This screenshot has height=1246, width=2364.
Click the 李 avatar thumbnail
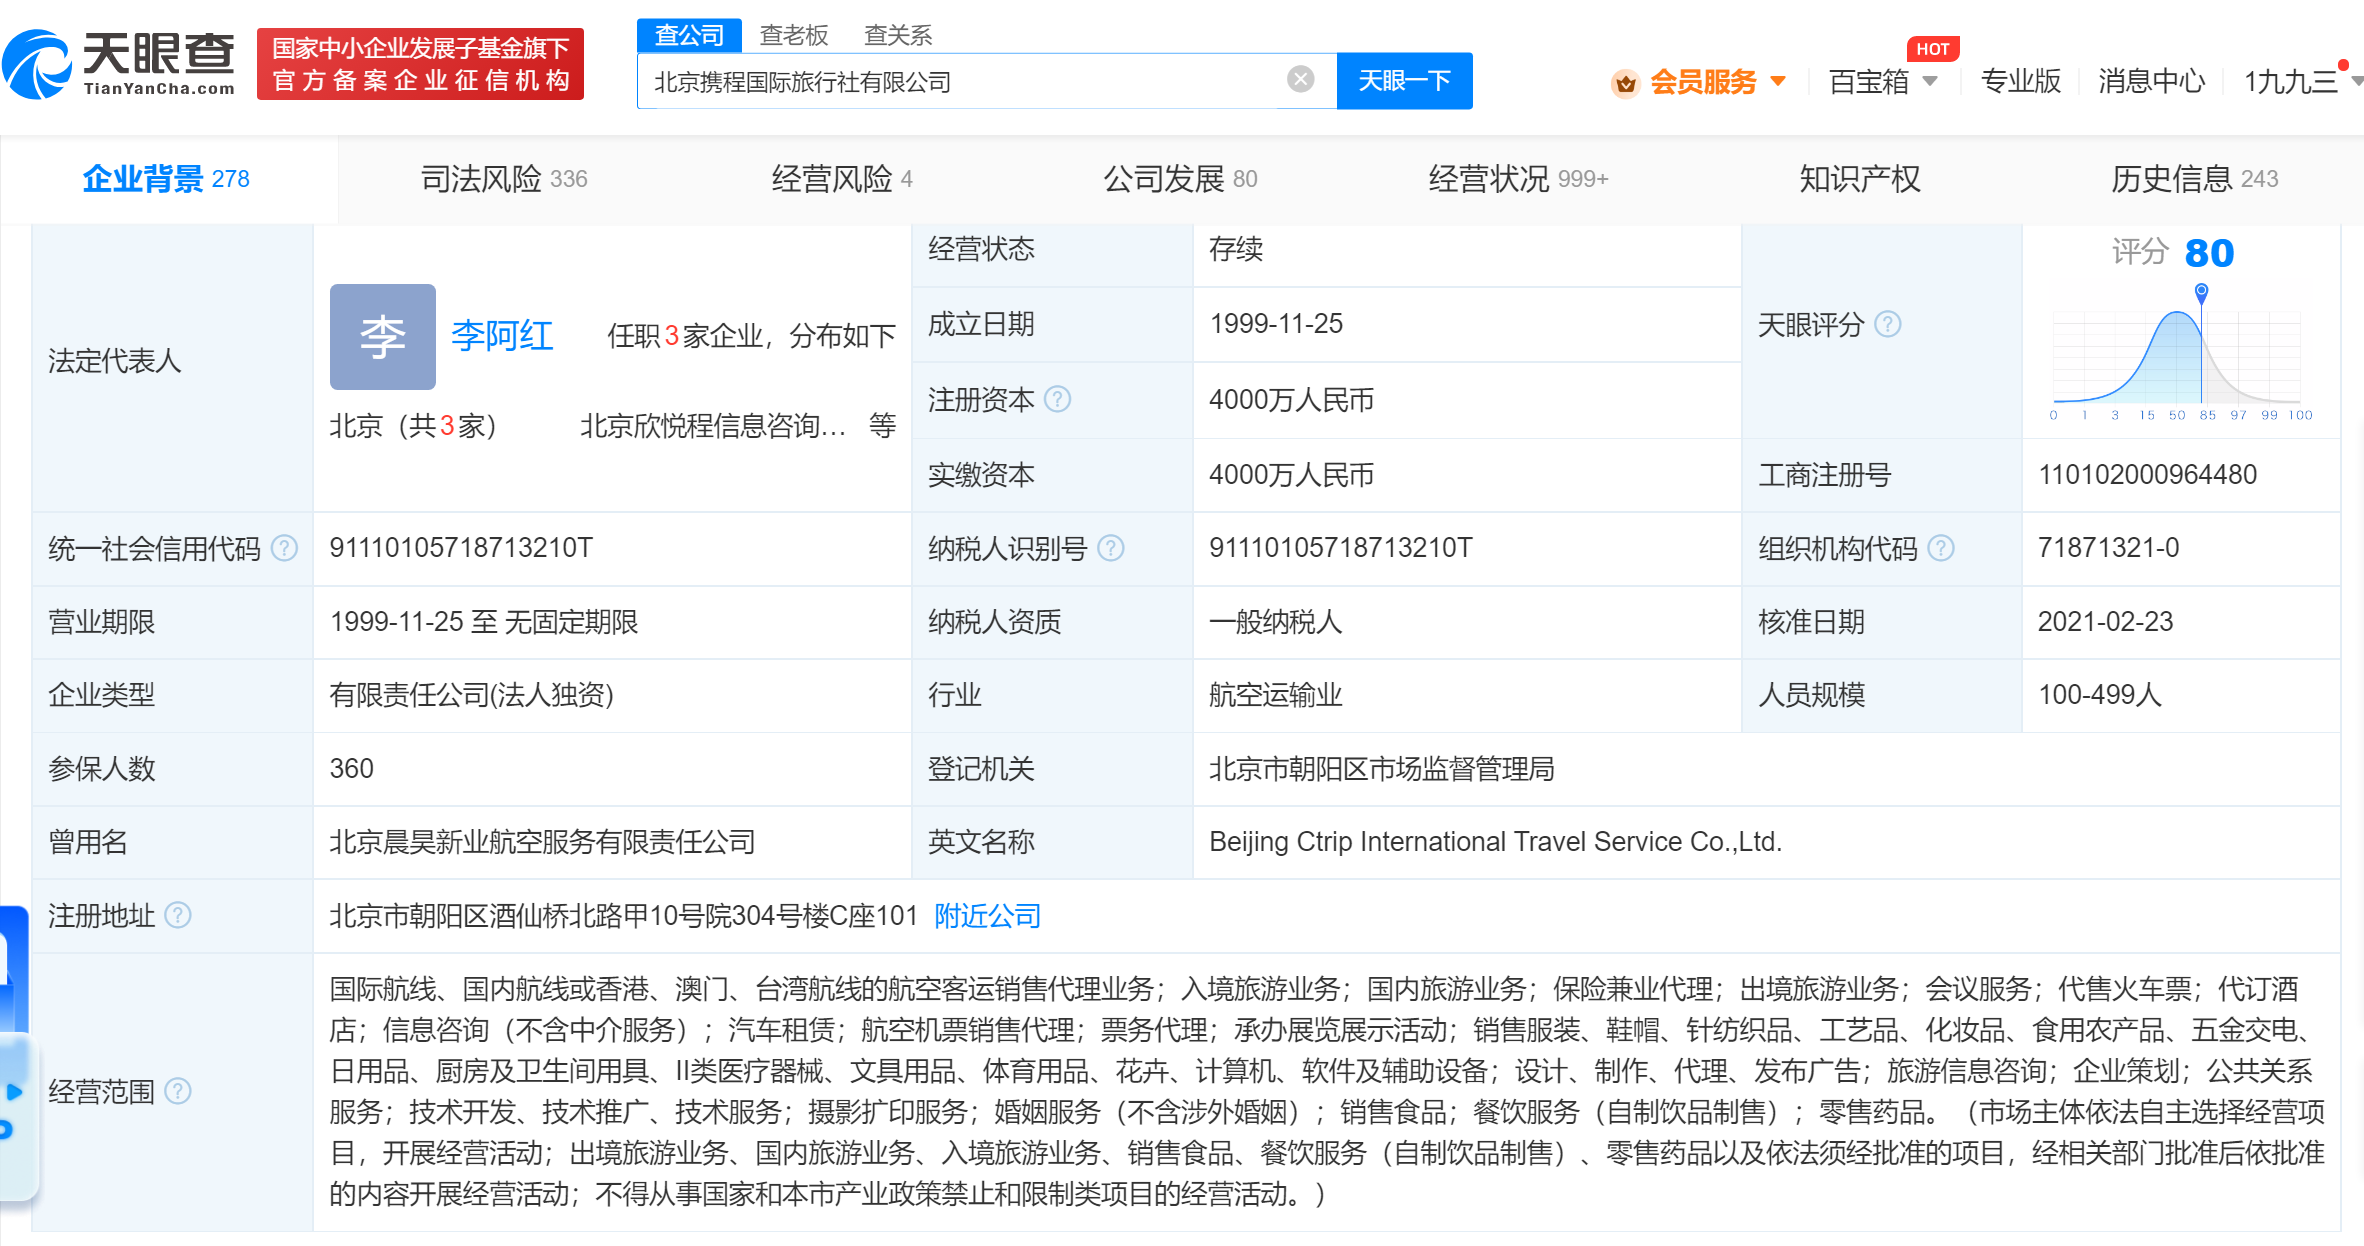click(x=382, y=337)
